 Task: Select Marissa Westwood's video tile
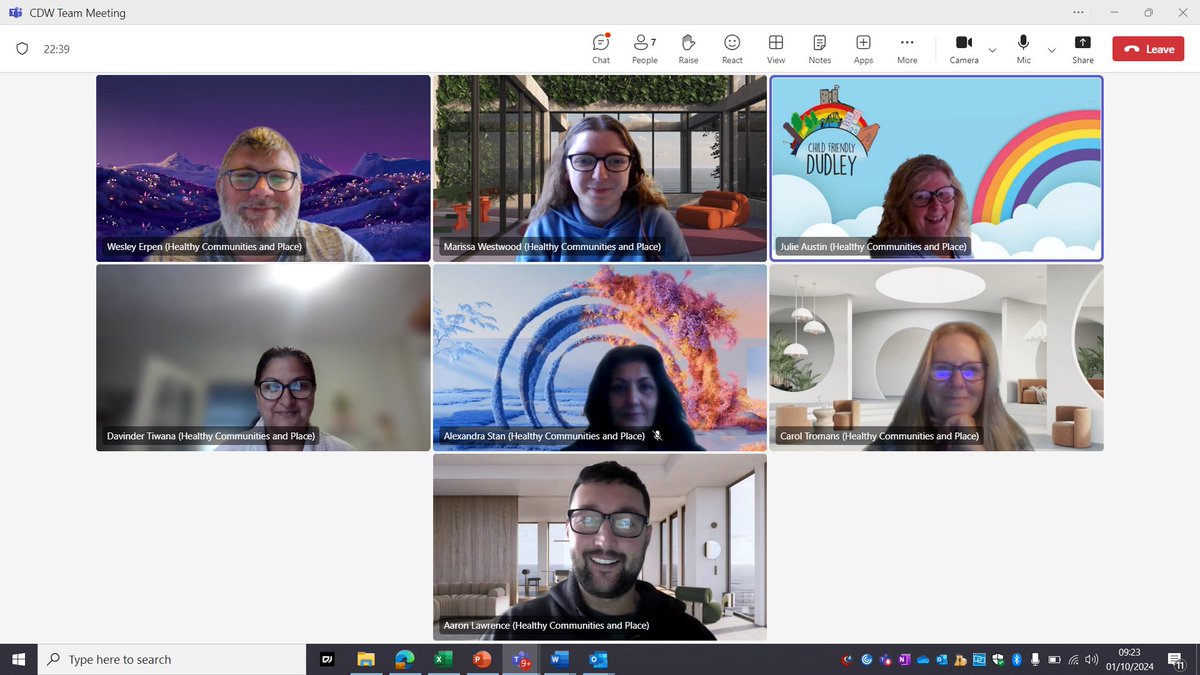(600, 168)
